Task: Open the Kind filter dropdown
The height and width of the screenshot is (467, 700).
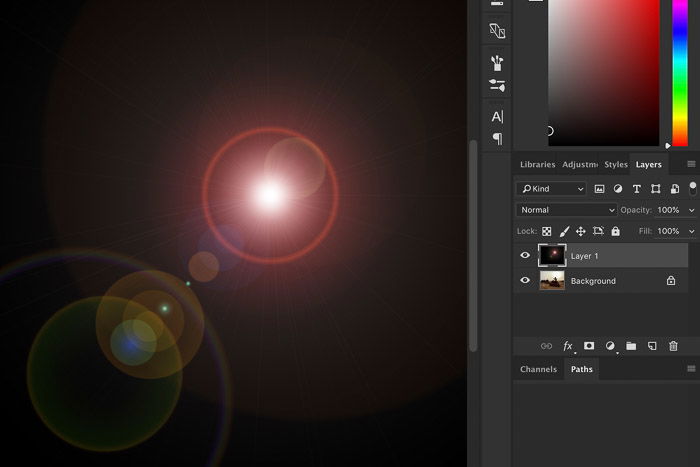Action: [x=551, y=189]
